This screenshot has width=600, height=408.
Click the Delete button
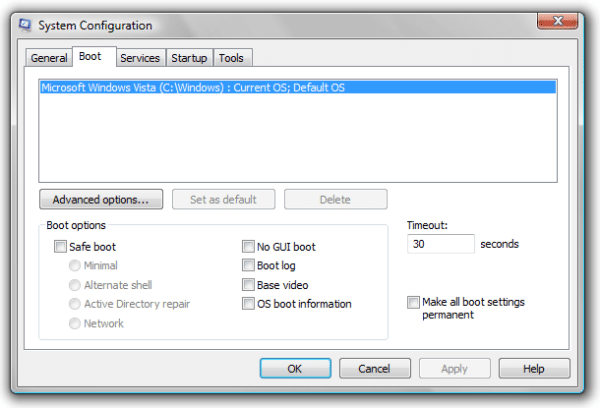(x=336, y=199)
